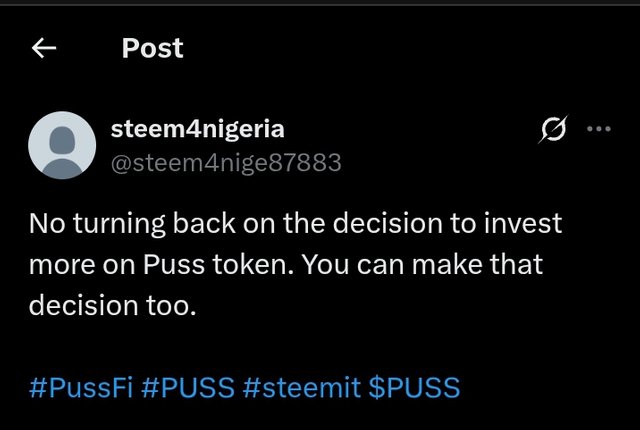Screen dimensions: 640x430
Task: Open the three-dot more options menu
Action: 599,129
